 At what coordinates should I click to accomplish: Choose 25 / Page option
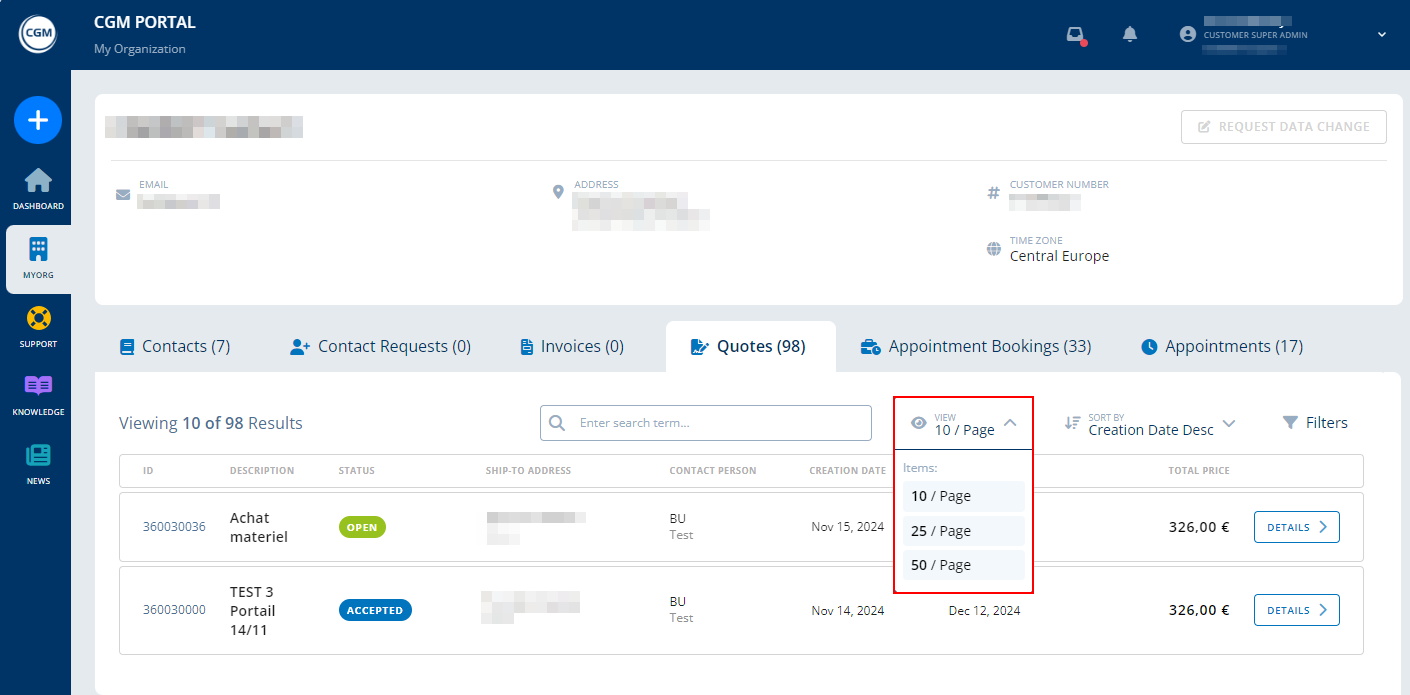(x=963, y=531)
